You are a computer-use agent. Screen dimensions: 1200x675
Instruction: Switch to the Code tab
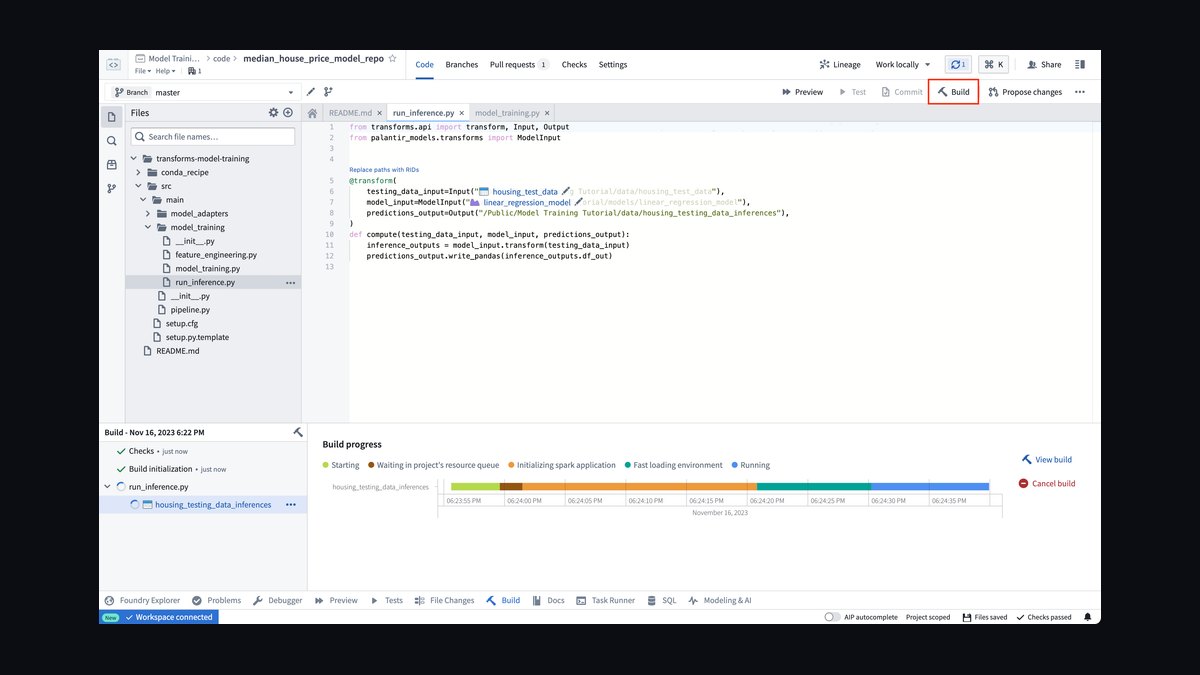coord(424,64)
